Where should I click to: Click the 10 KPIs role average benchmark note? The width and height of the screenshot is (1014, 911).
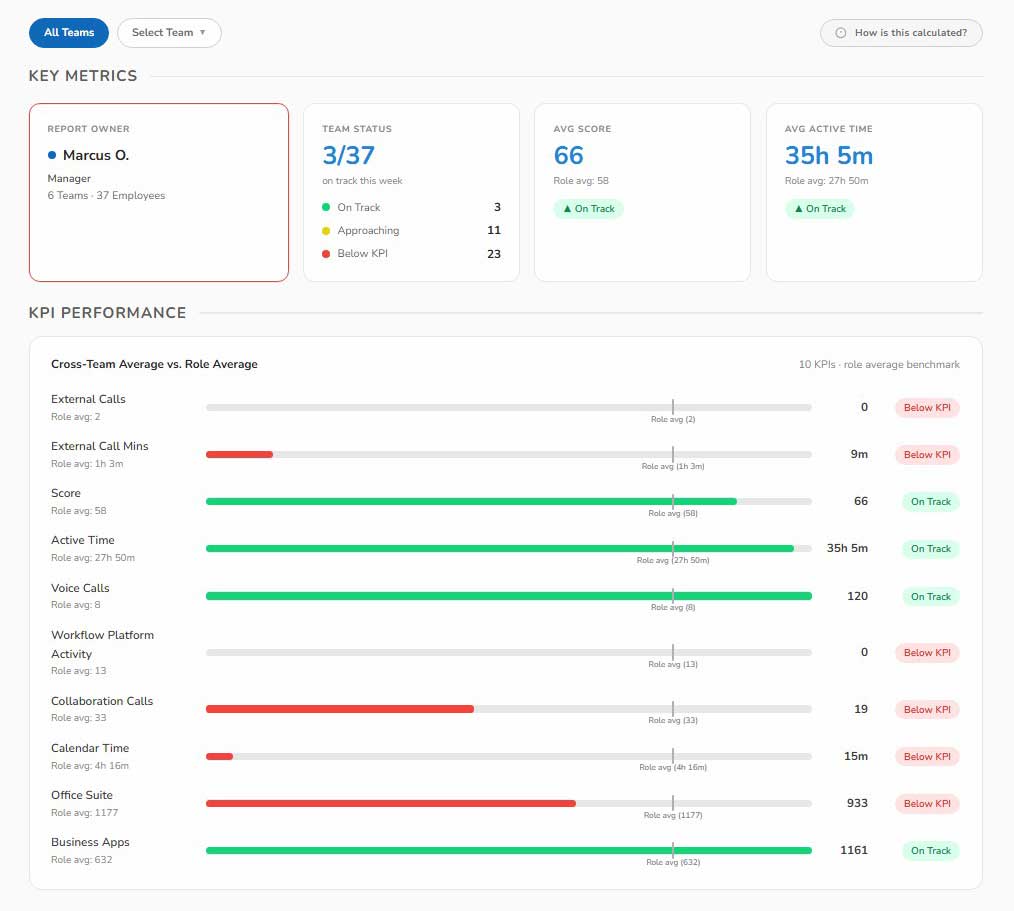tap(879, 365)
